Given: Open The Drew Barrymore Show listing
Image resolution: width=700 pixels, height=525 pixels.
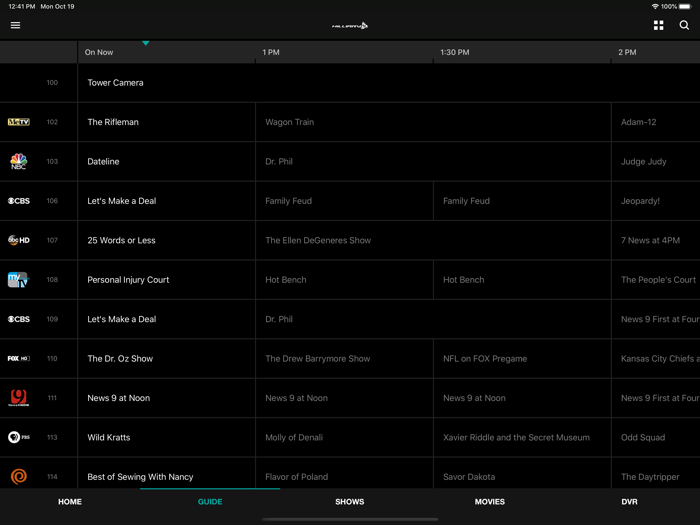Looking at the screenshot, I should click(x=344, y=358).
